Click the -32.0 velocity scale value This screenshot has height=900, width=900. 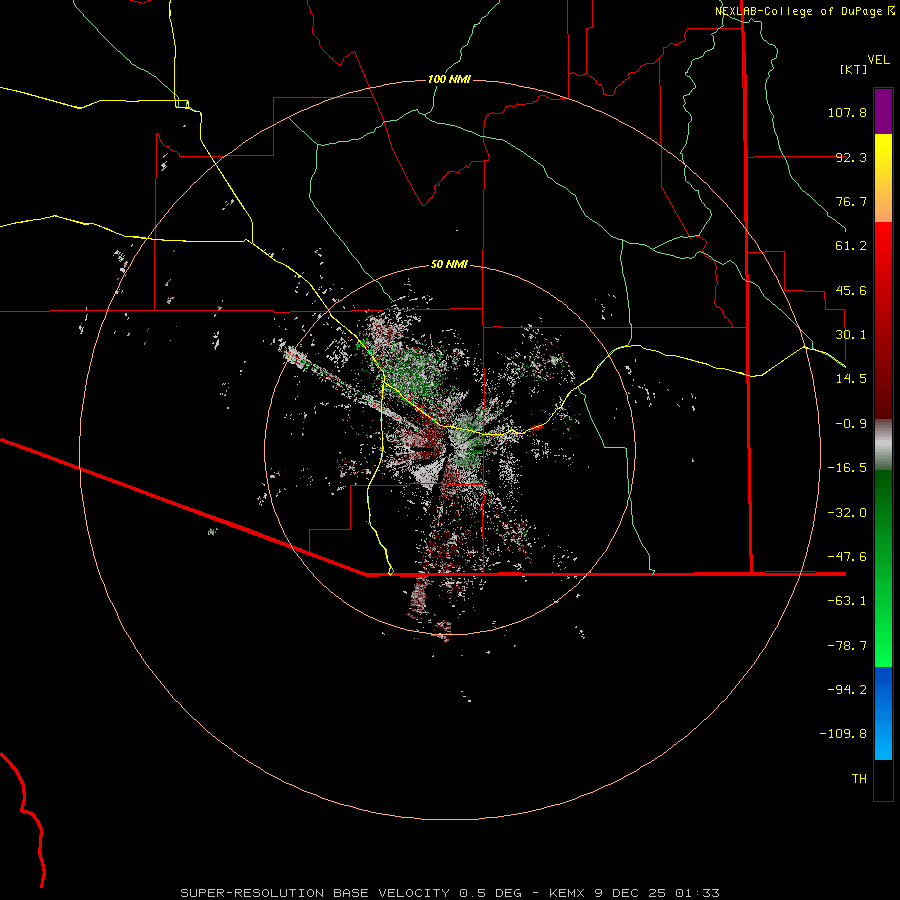coord(847,513)
